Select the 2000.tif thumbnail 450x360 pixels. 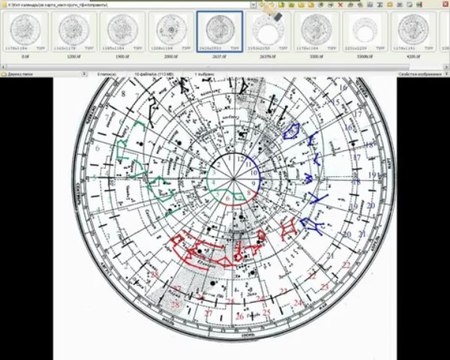coord(171,32)
